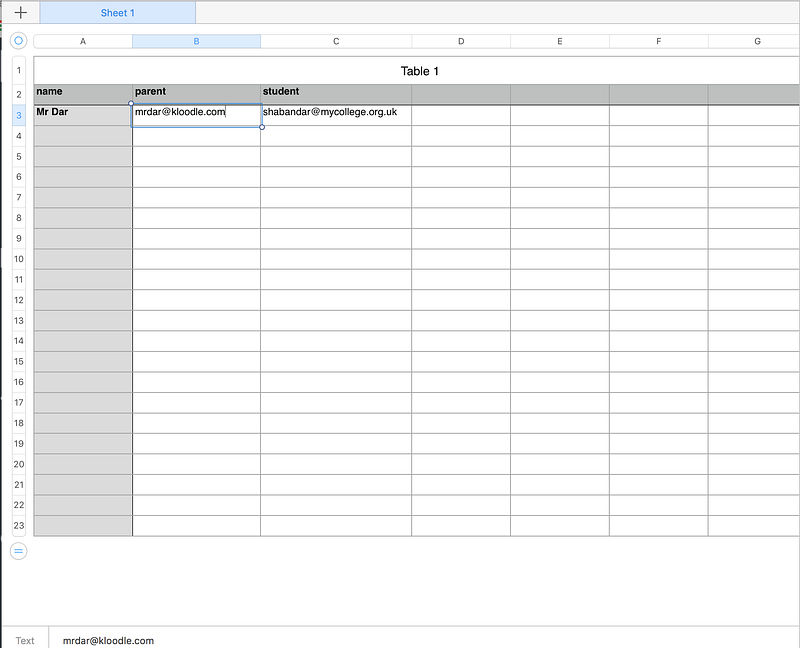Select row 6 header
The image size is (800, 648).
(19, 177)
